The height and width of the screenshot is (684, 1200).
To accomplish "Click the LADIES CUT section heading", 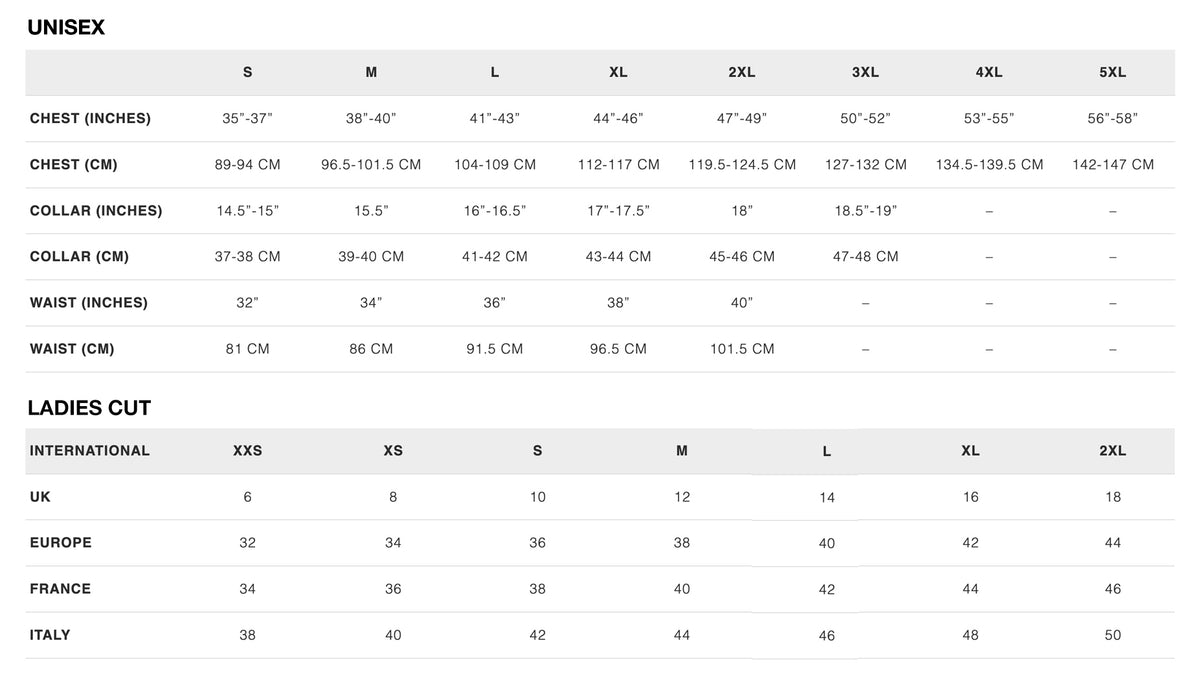I will (x=89, y=408).
